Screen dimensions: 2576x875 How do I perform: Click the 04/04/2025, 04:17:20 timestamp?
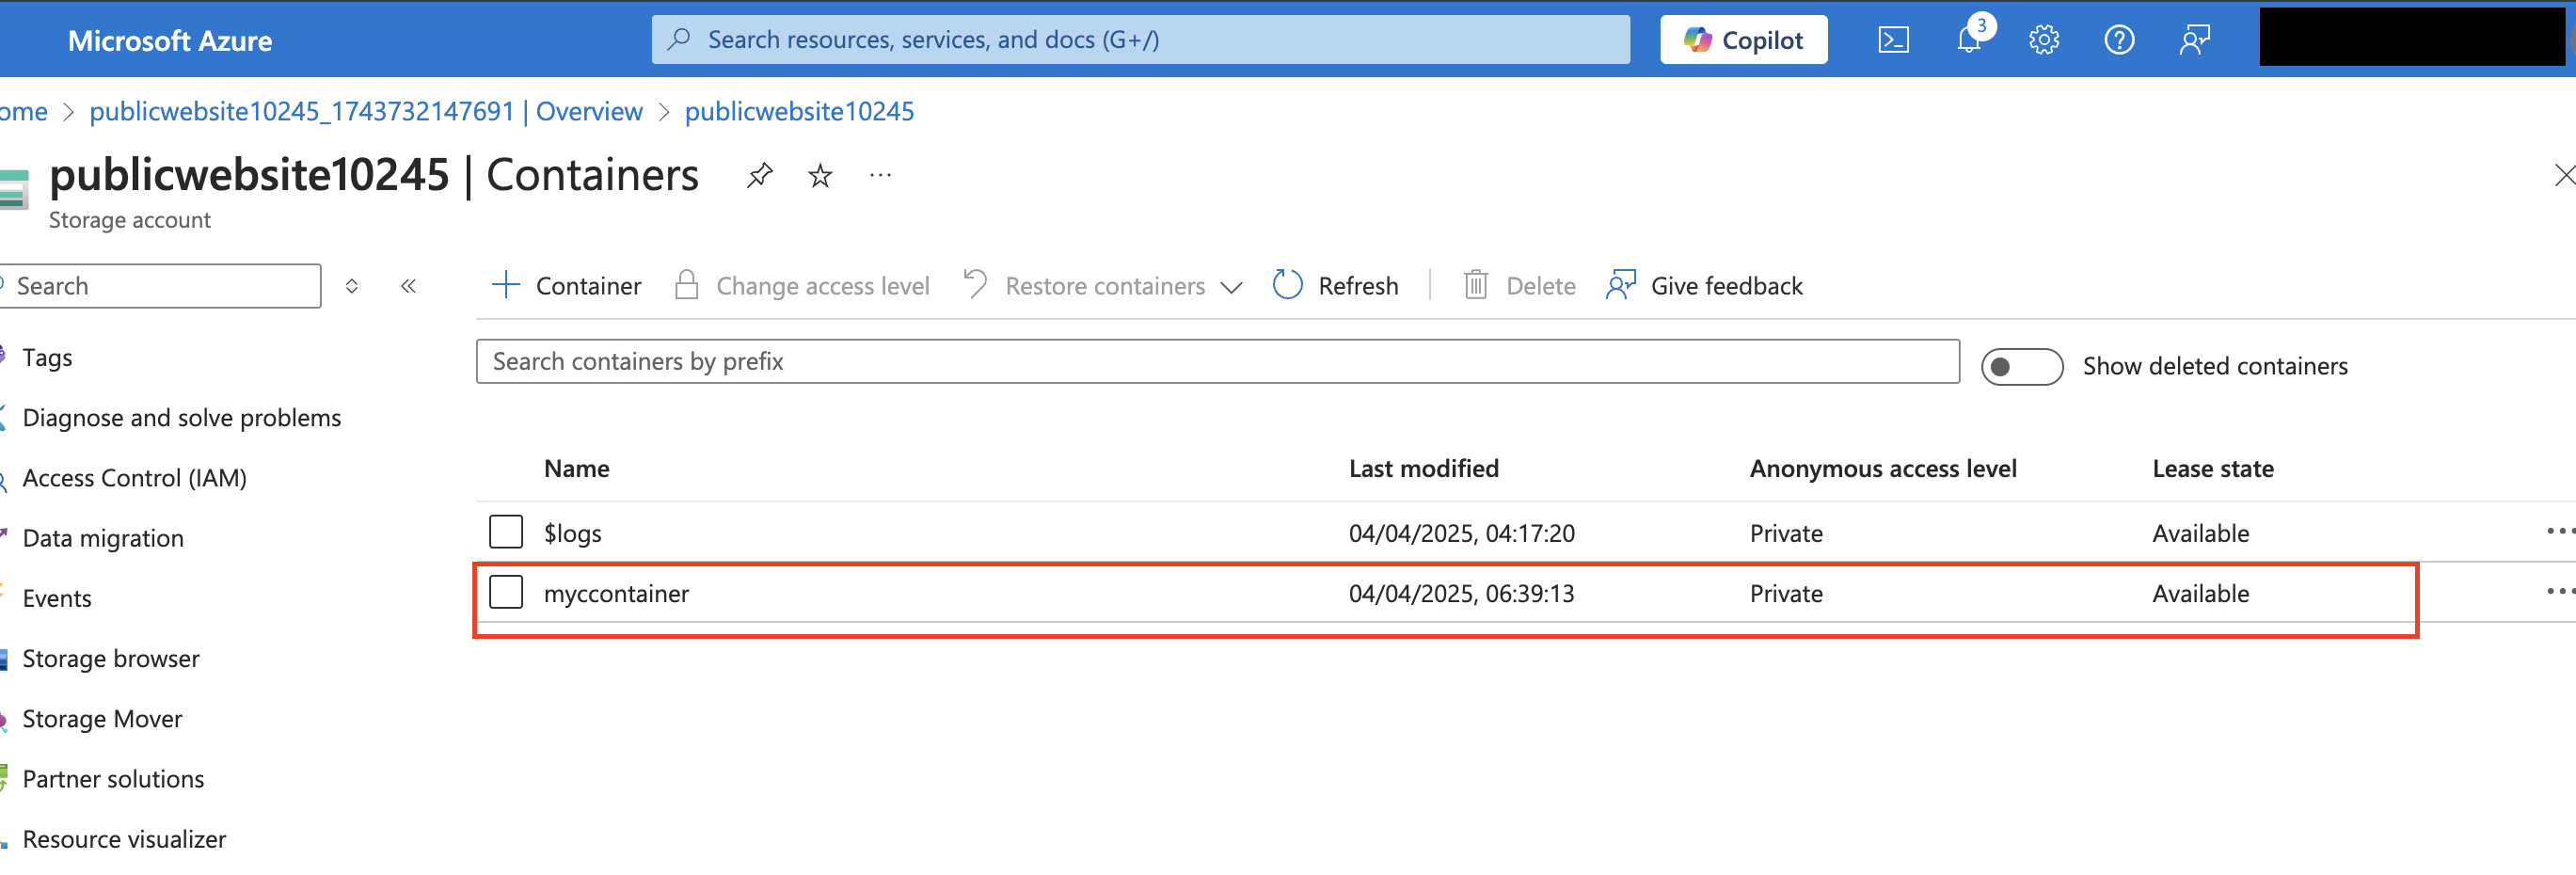point(1461,534)
